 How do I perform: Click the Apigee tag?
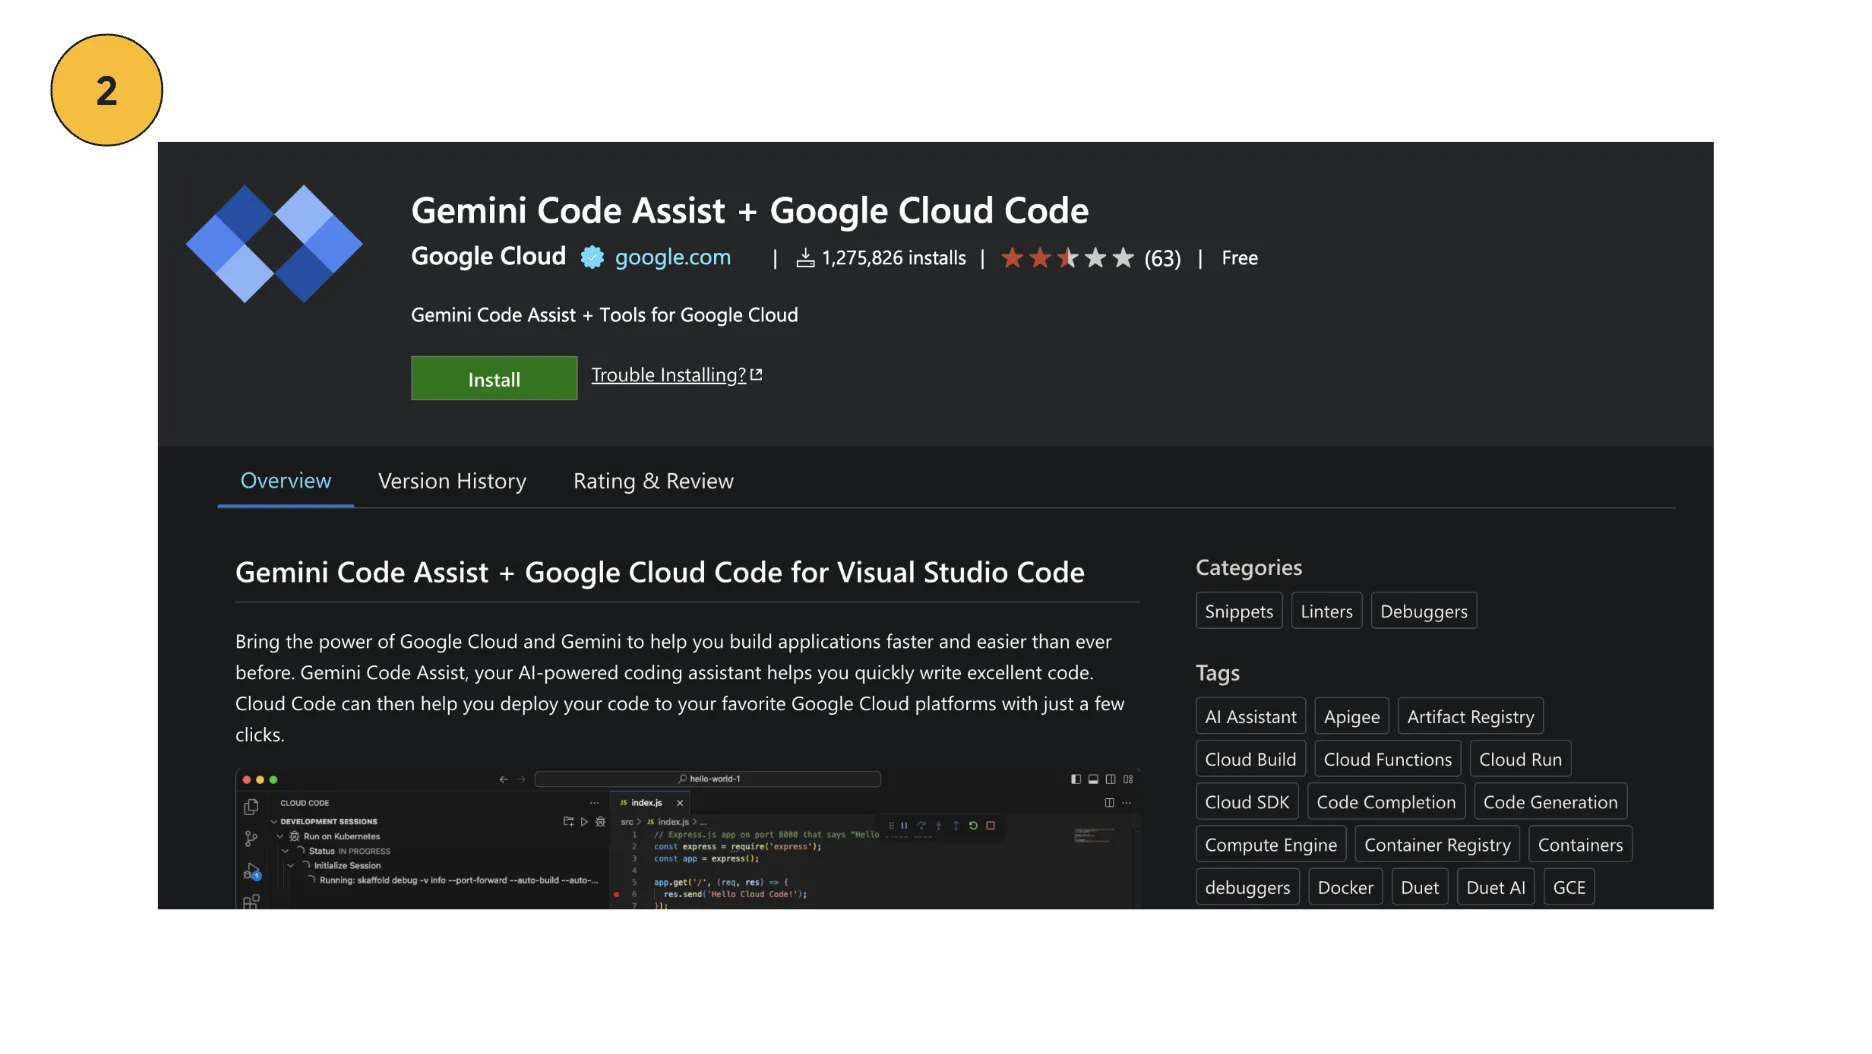tap(1352, 716)
